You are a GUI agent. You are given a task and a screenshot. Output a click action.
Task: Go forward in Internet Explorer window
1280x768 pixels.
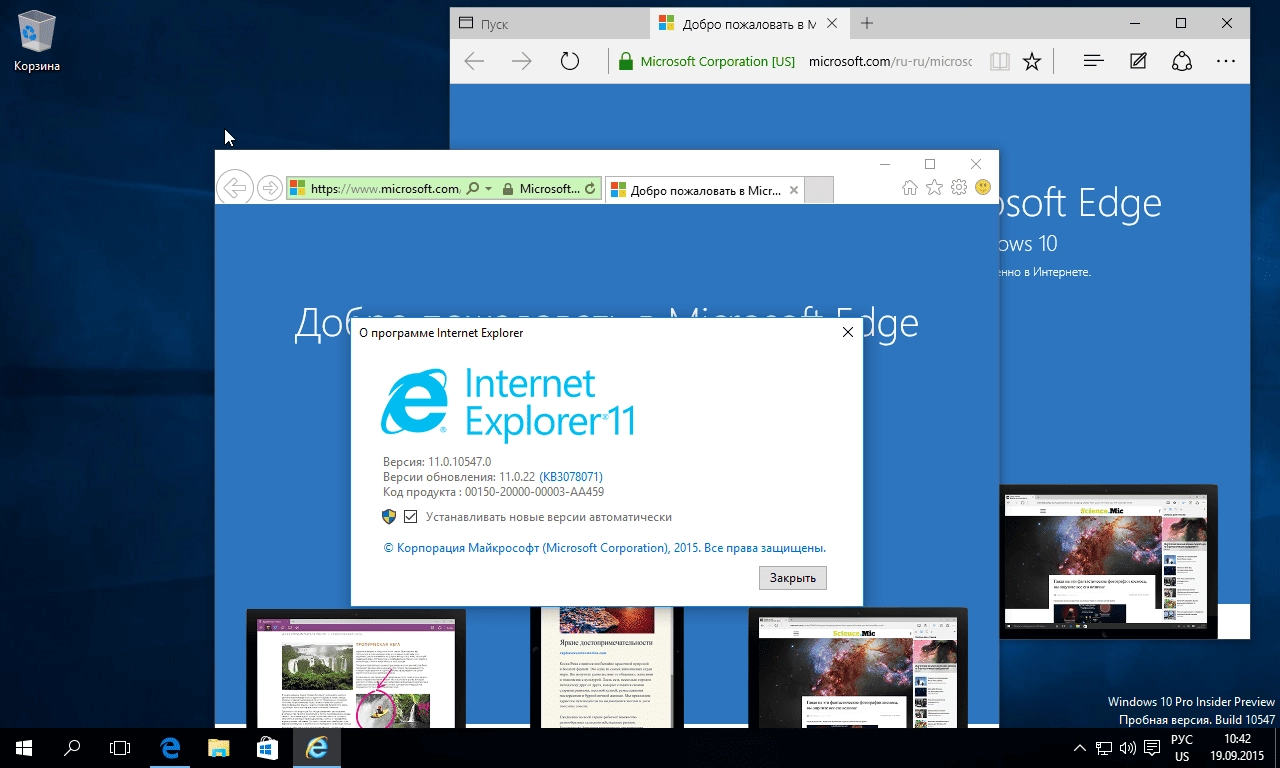coord(269,187)
